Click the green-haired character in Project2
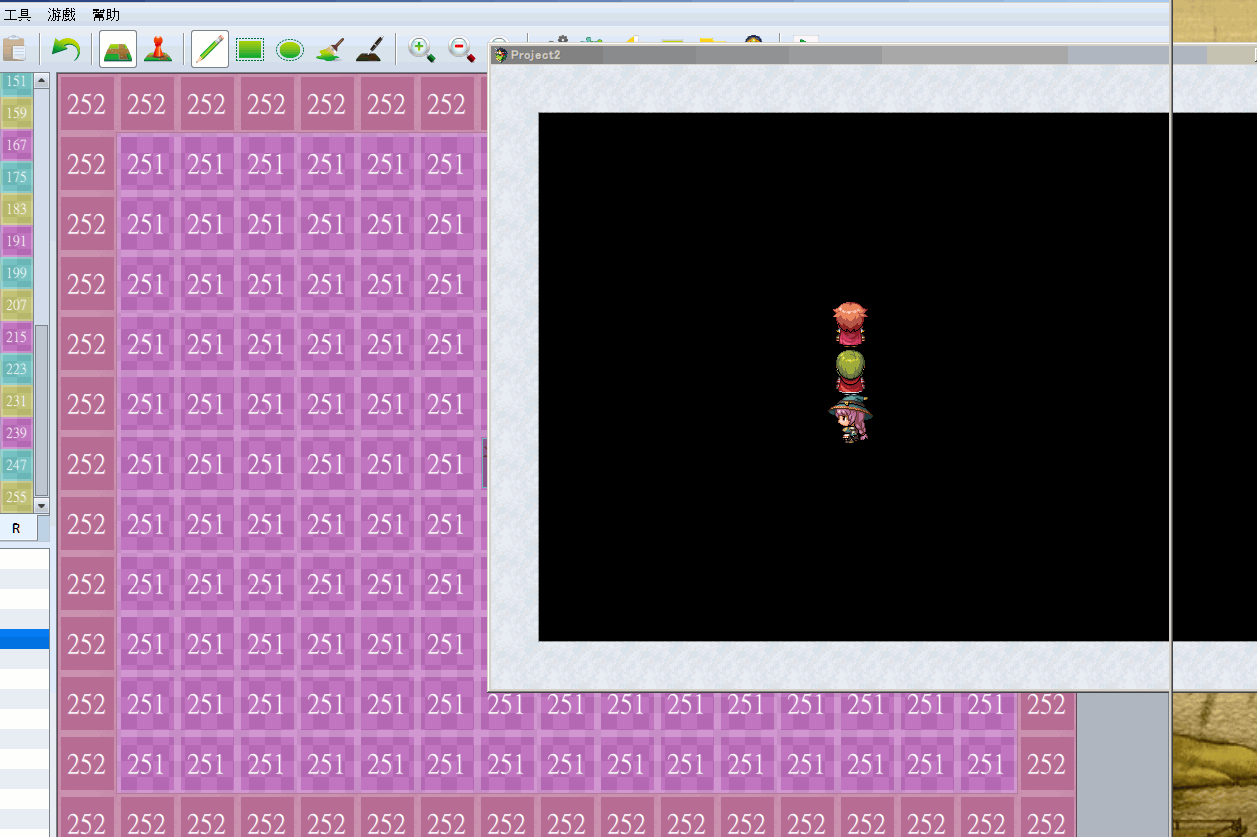1257x837 pixels. (850, 372)
